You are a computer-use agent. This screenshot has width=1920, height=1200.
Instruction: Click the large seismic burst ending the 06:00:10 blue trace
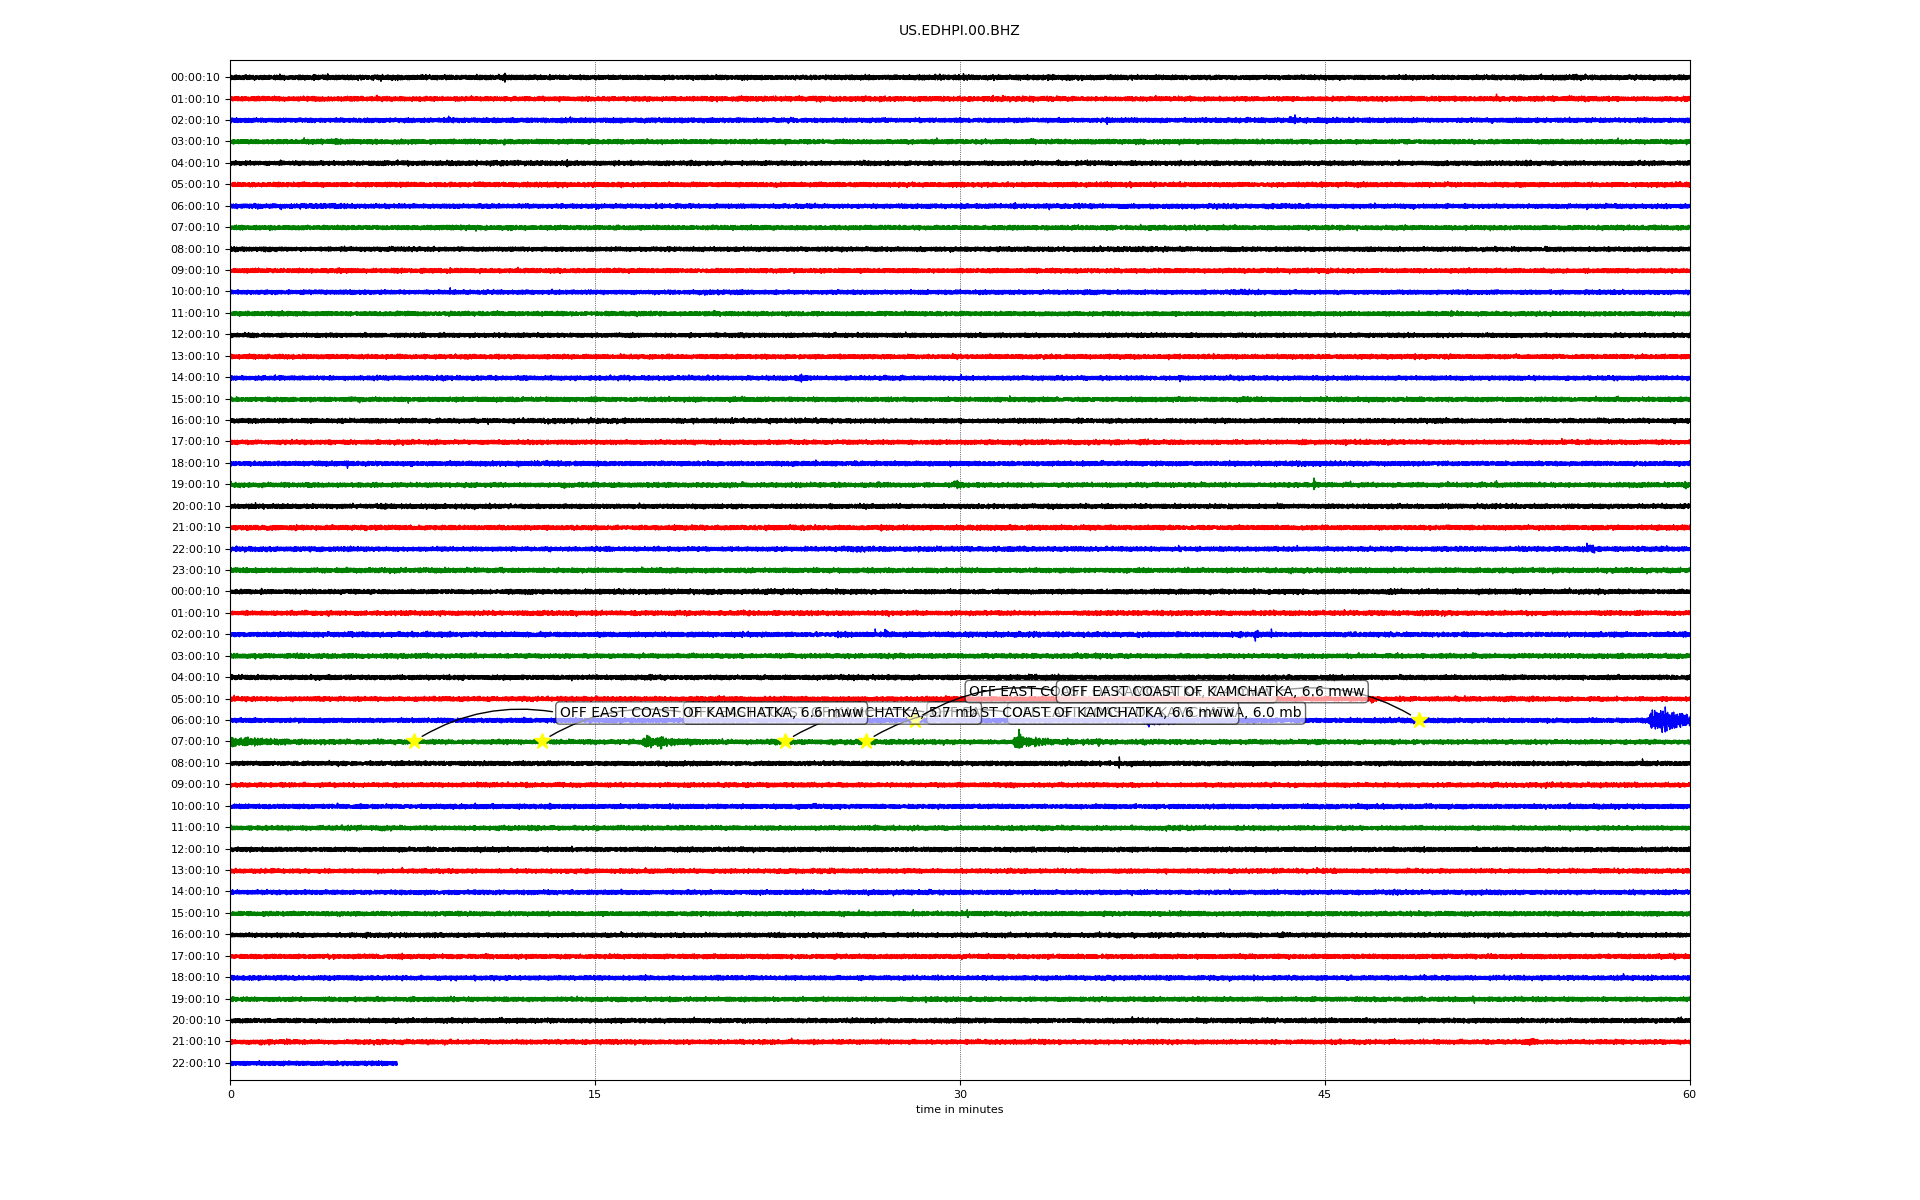click(x=1668, y=720)
